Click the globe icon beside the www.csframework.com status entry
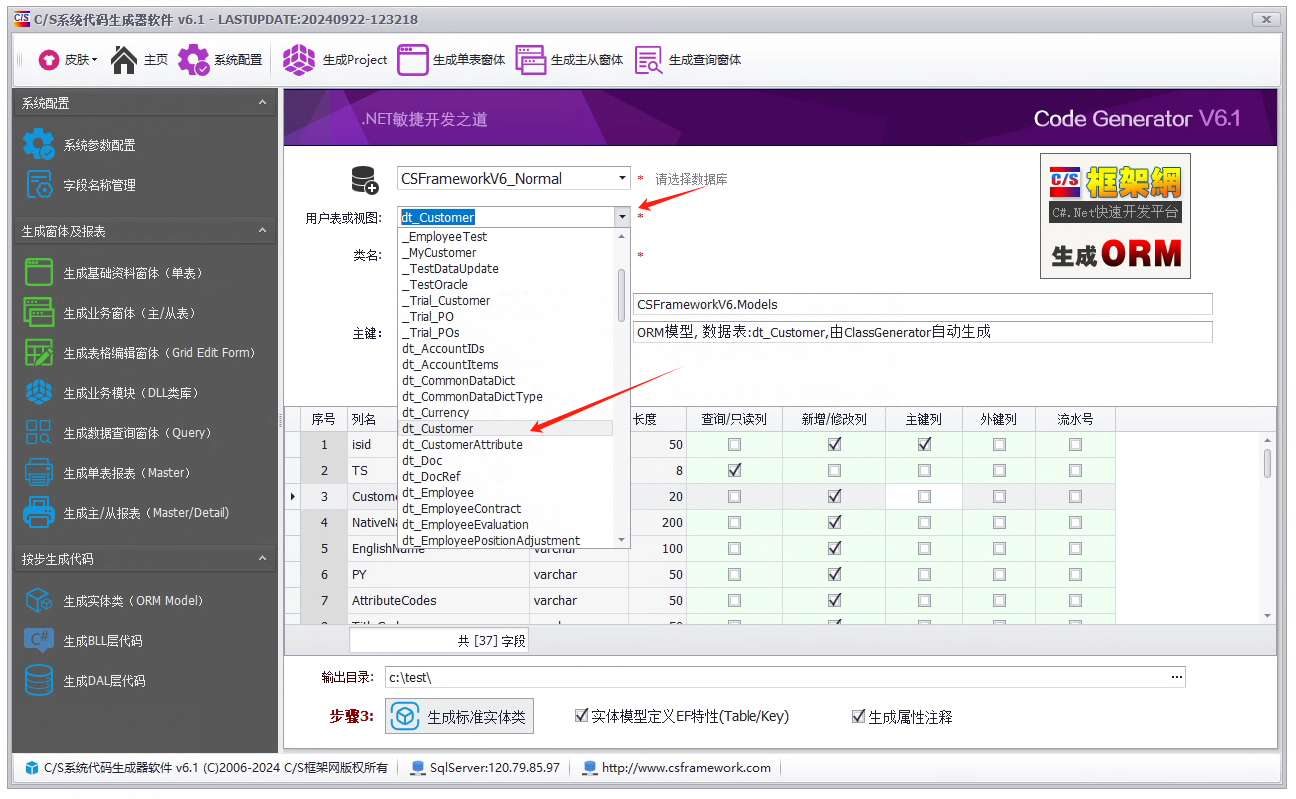 [x=590, y=768]
